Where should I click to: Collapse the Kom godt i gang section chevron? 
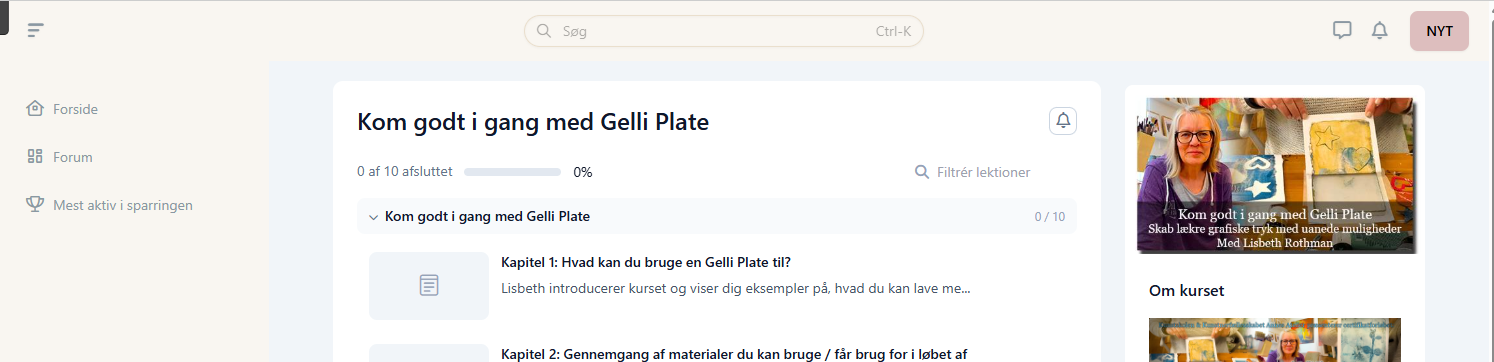[373, 216]
